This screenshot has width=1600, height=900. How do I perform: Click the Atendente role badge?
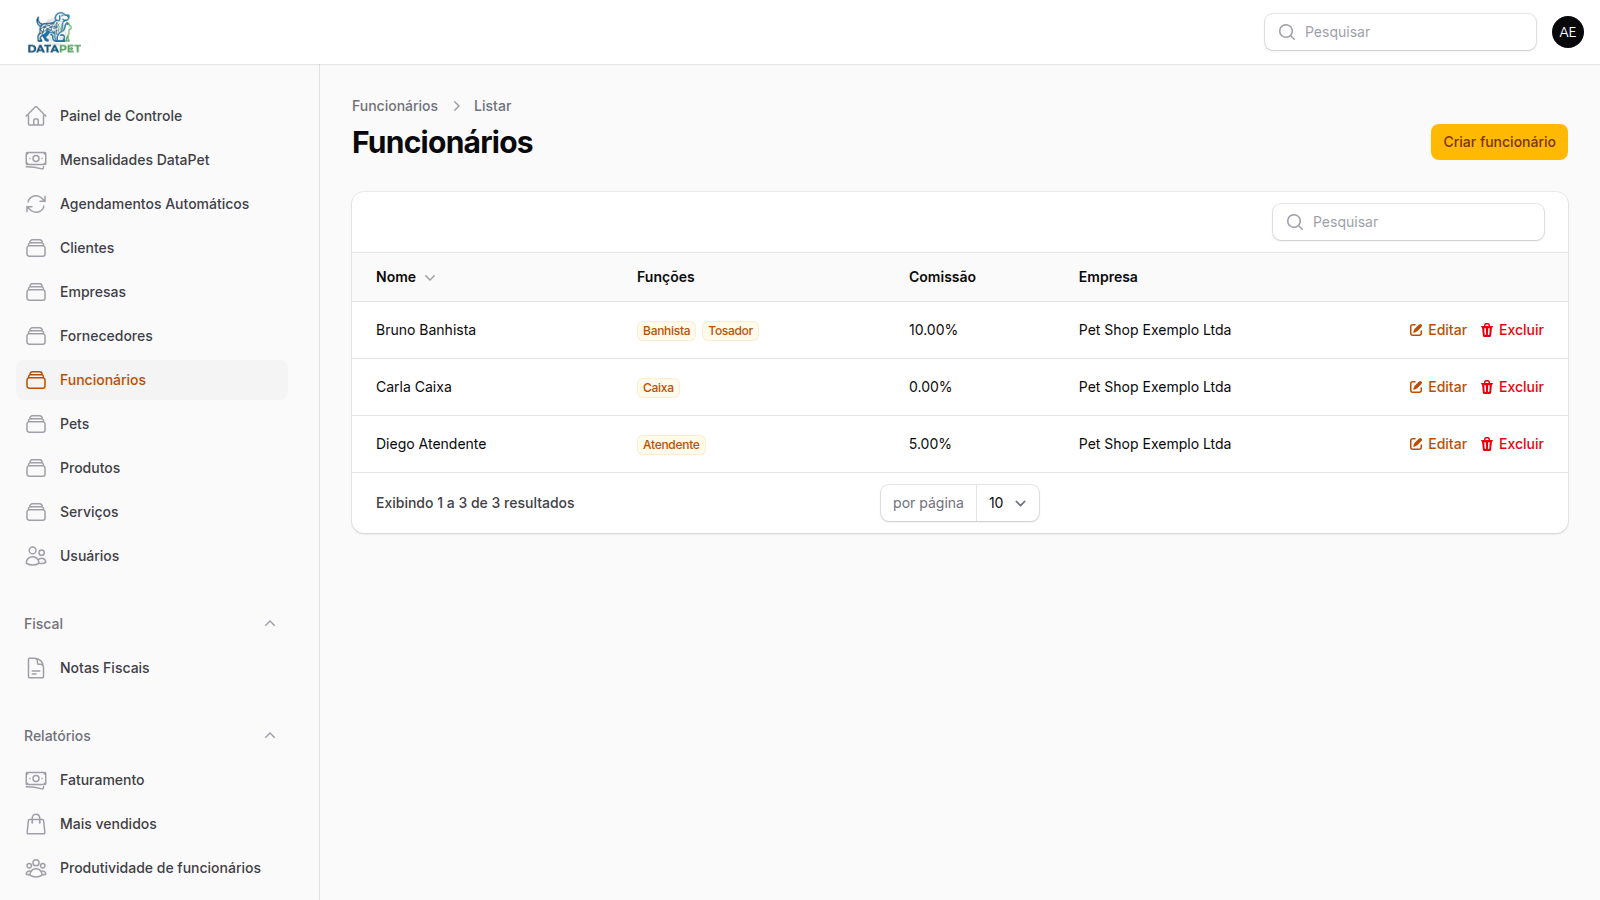pos(671,445)
